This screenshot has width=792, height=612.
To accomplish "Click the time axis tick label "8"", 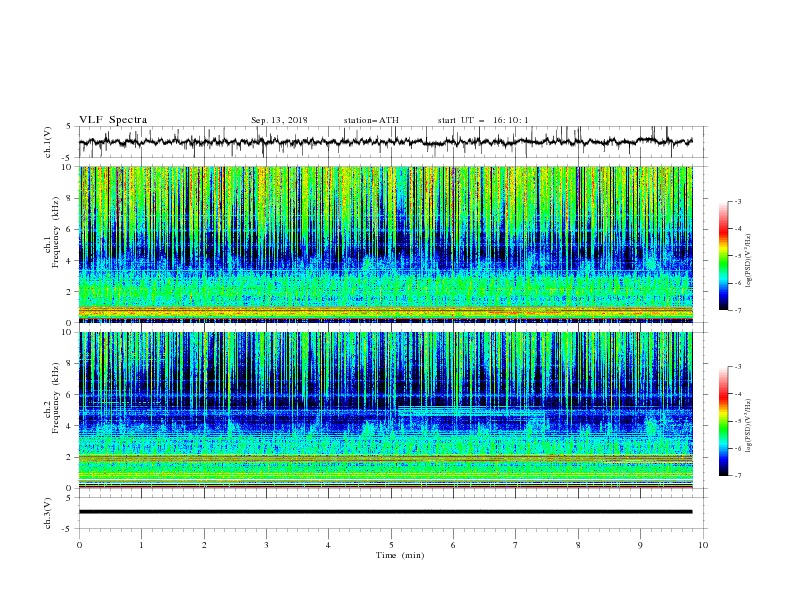I will 578,545.
